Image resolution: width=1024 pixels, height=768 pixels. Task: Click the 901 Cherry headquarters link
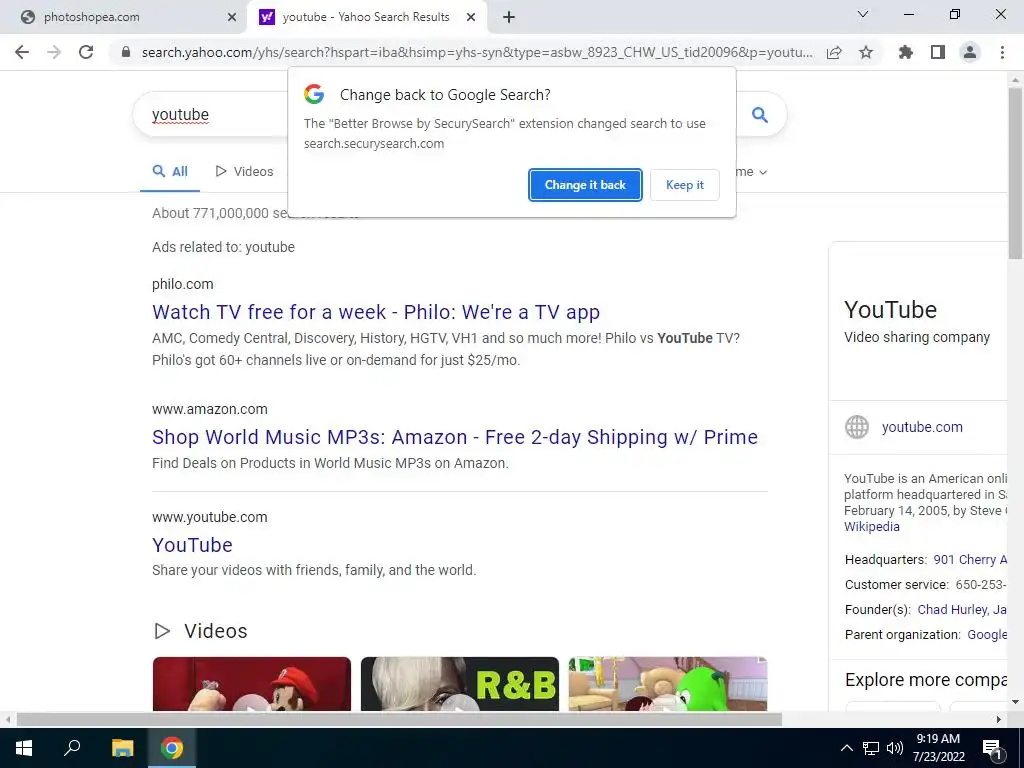click(x=970, y=560)
